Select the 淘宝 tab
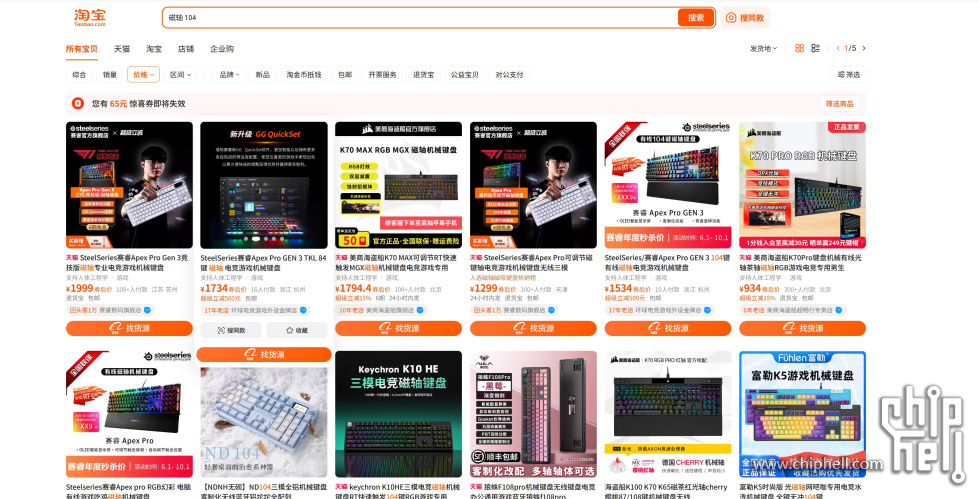The height and width of the screenshot is (499, 979). (154, 49)
